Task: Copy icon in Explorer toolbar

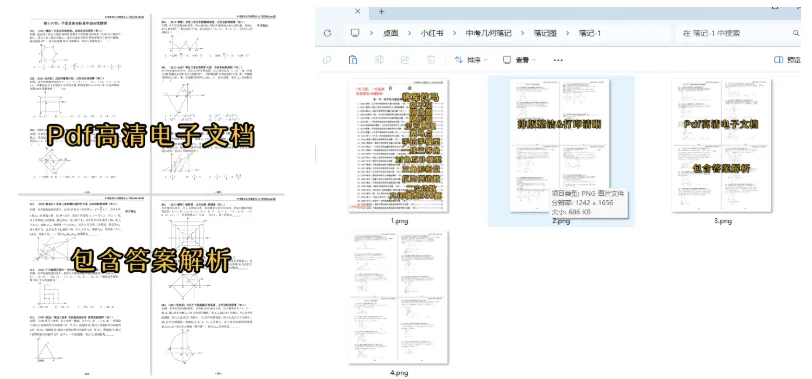Action: point(327,60)
